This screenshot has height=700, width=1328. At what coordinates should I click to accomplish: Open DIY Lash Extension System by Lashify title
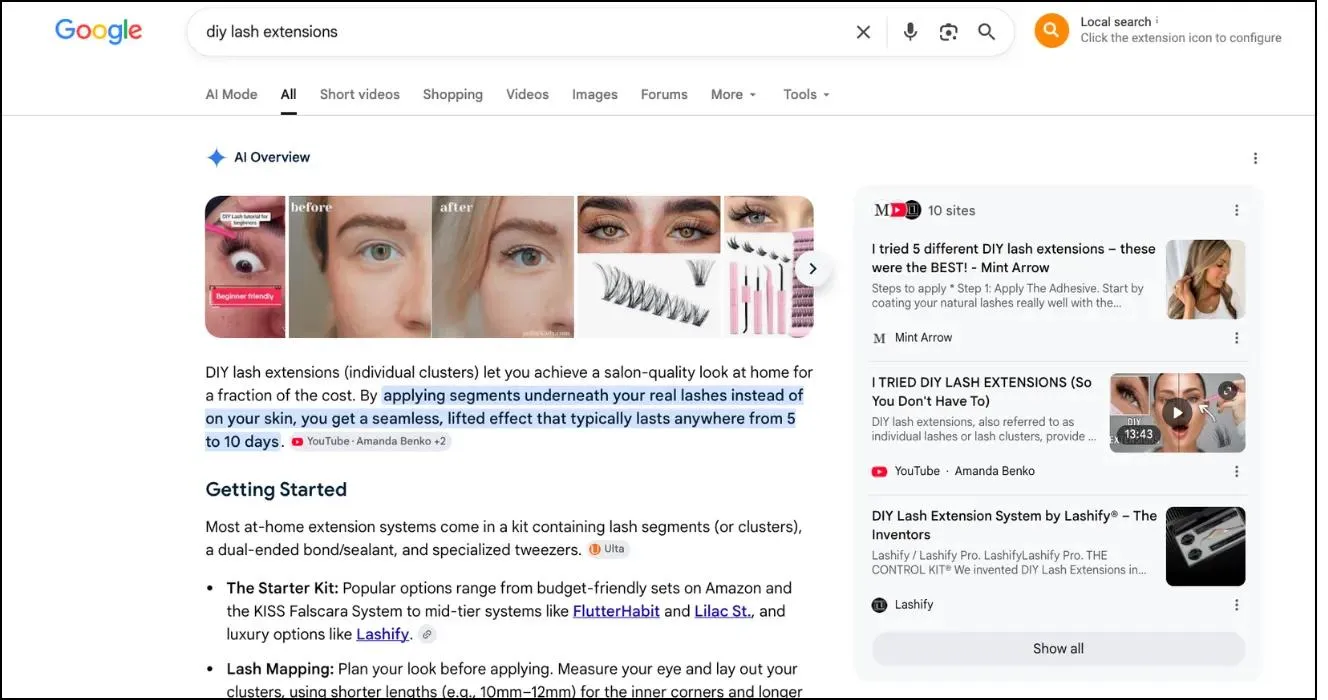tap(1014, 525)
